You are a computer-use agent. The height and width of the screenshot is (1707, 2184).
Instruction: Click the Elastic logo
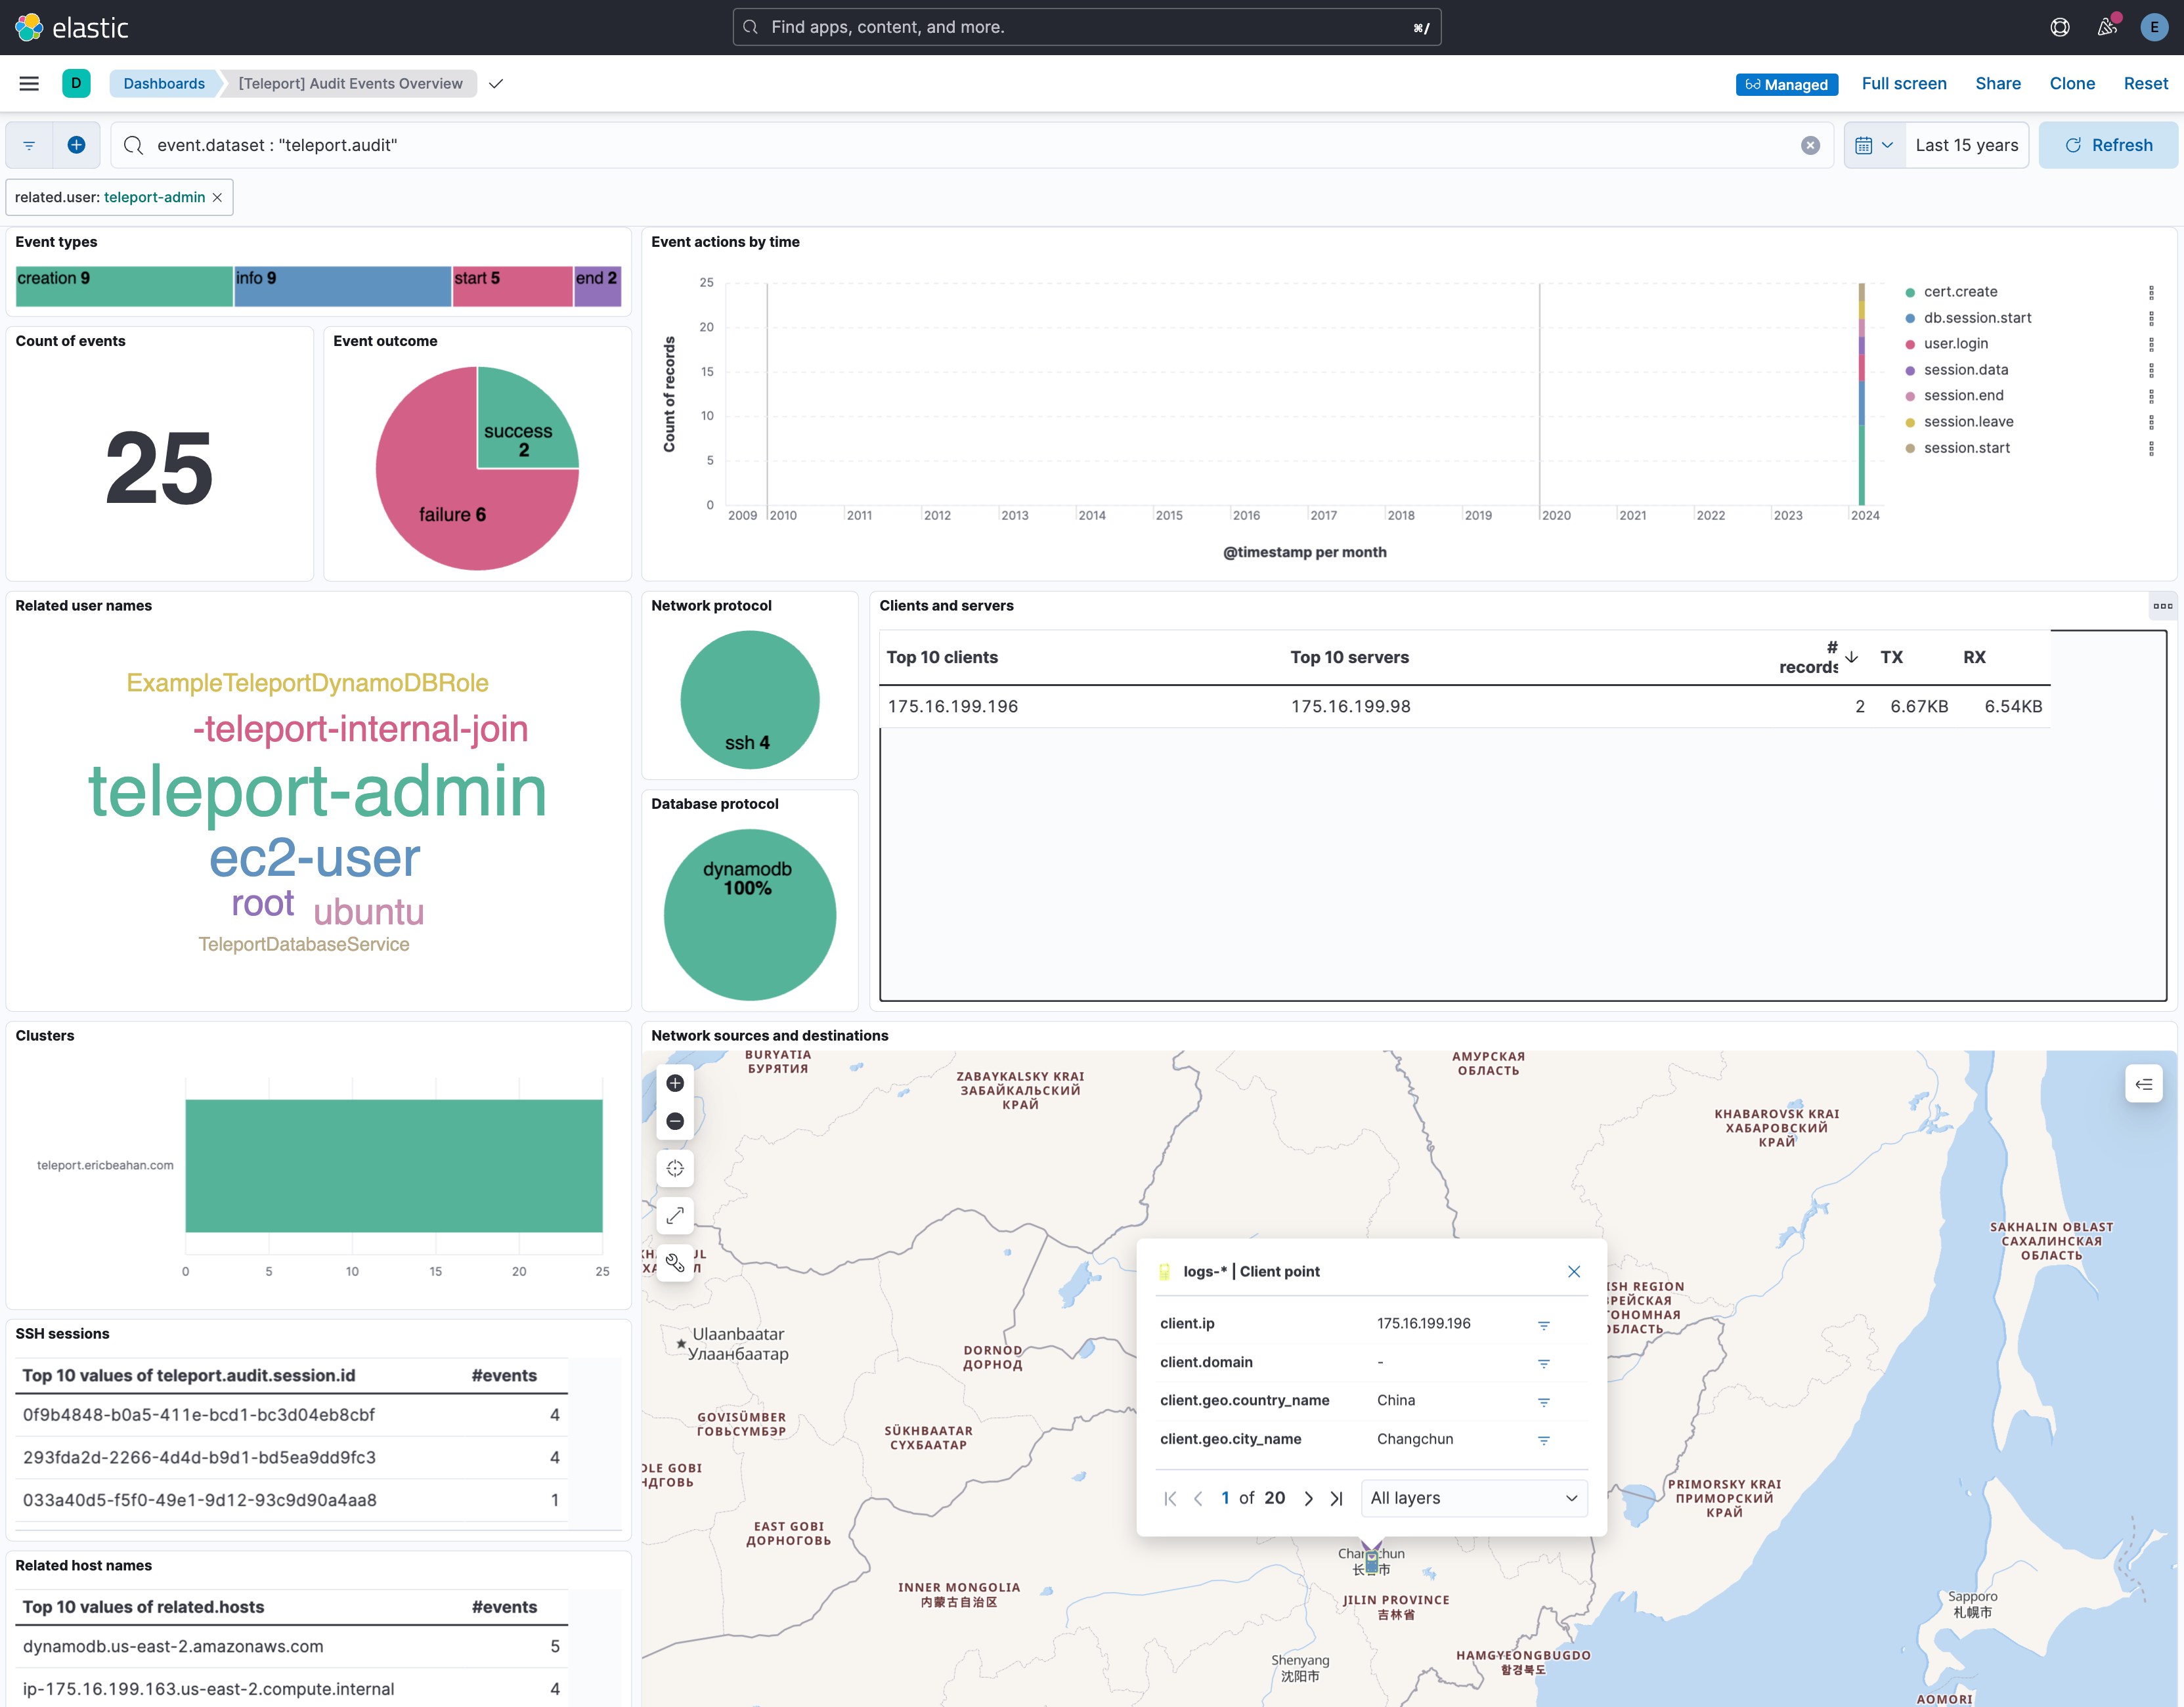pyautogui.click(x=72, y=27)
